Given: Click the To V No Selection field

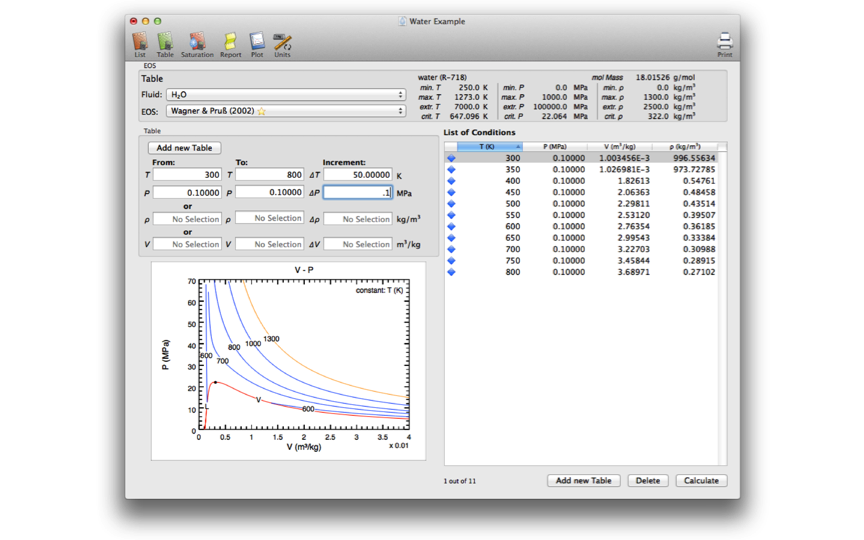Looking at the screenshot, I should point(269,244).
